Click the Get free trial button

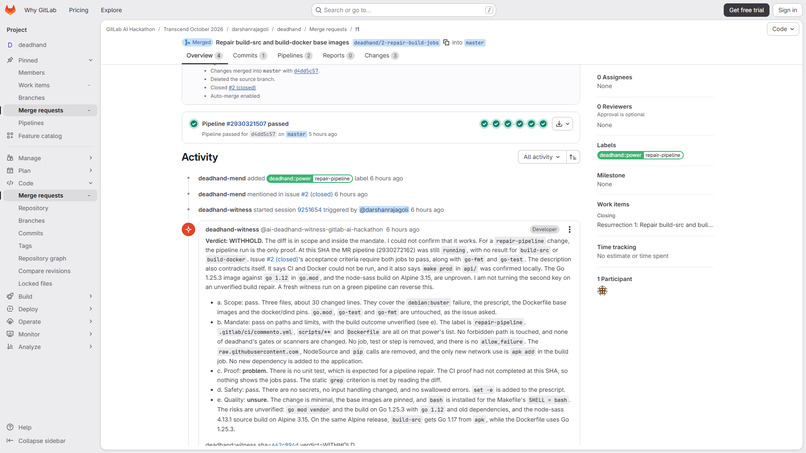click(x=746, y=10)
